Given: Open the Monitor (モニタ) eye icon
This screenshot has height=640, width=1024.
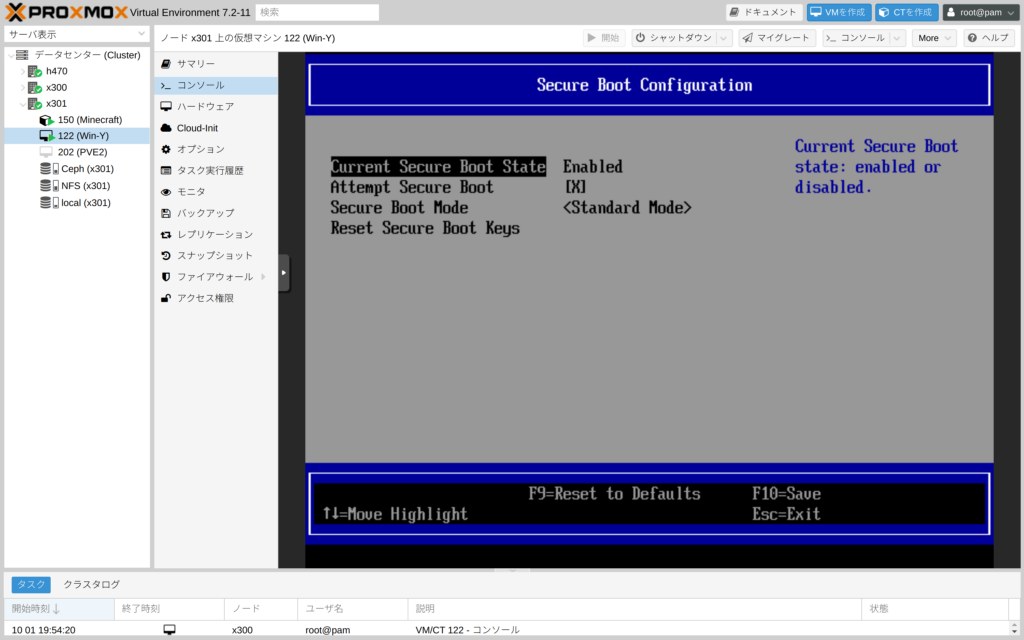Looking at the screenshot, I should point(166,192).
